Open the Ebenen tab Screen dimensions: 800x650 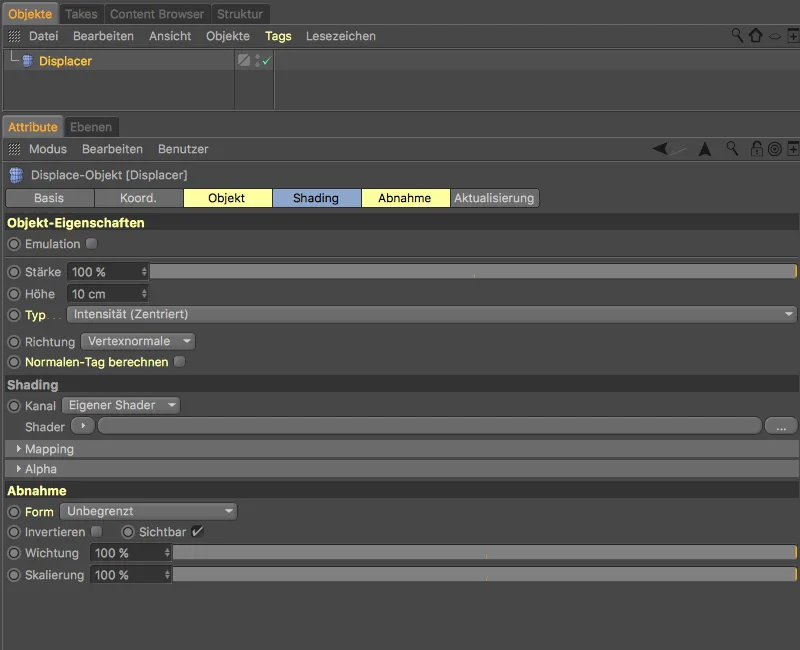click(x=91, y=127)
